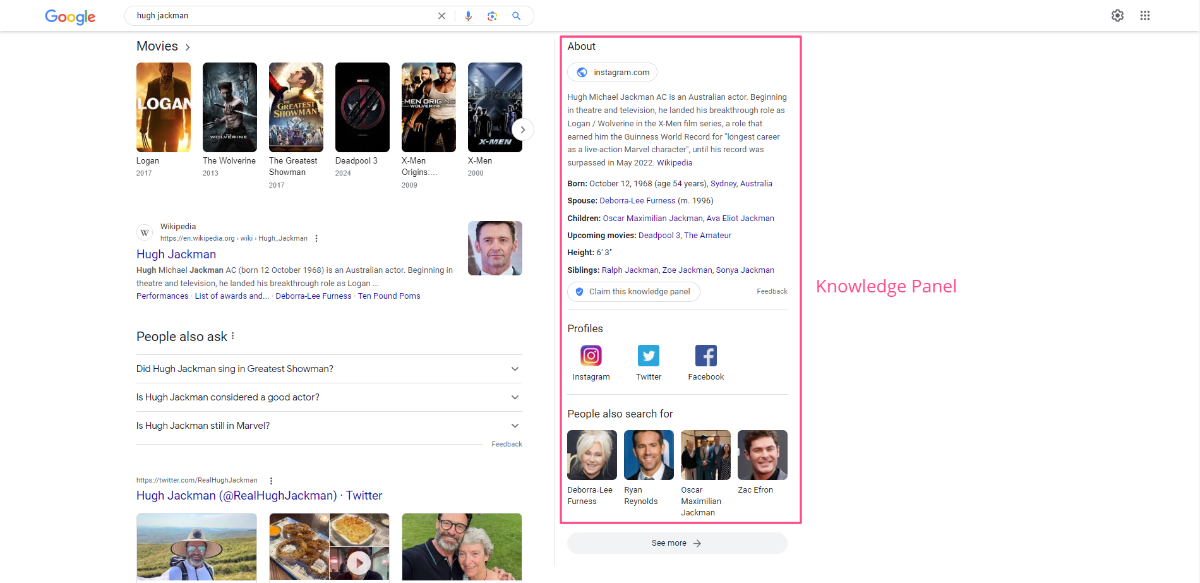Open the Sonya Jackman sibling link
This screenshot has width=1200, height=583.
coord(745,270)
